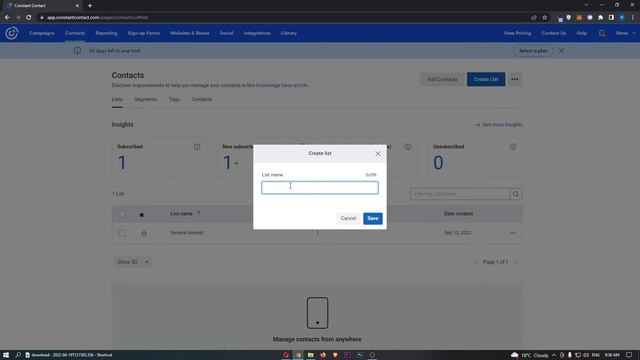The width and height of the screenshot is (640, 360).
Task: Open Constant Contact home logo
Action: 11,33
